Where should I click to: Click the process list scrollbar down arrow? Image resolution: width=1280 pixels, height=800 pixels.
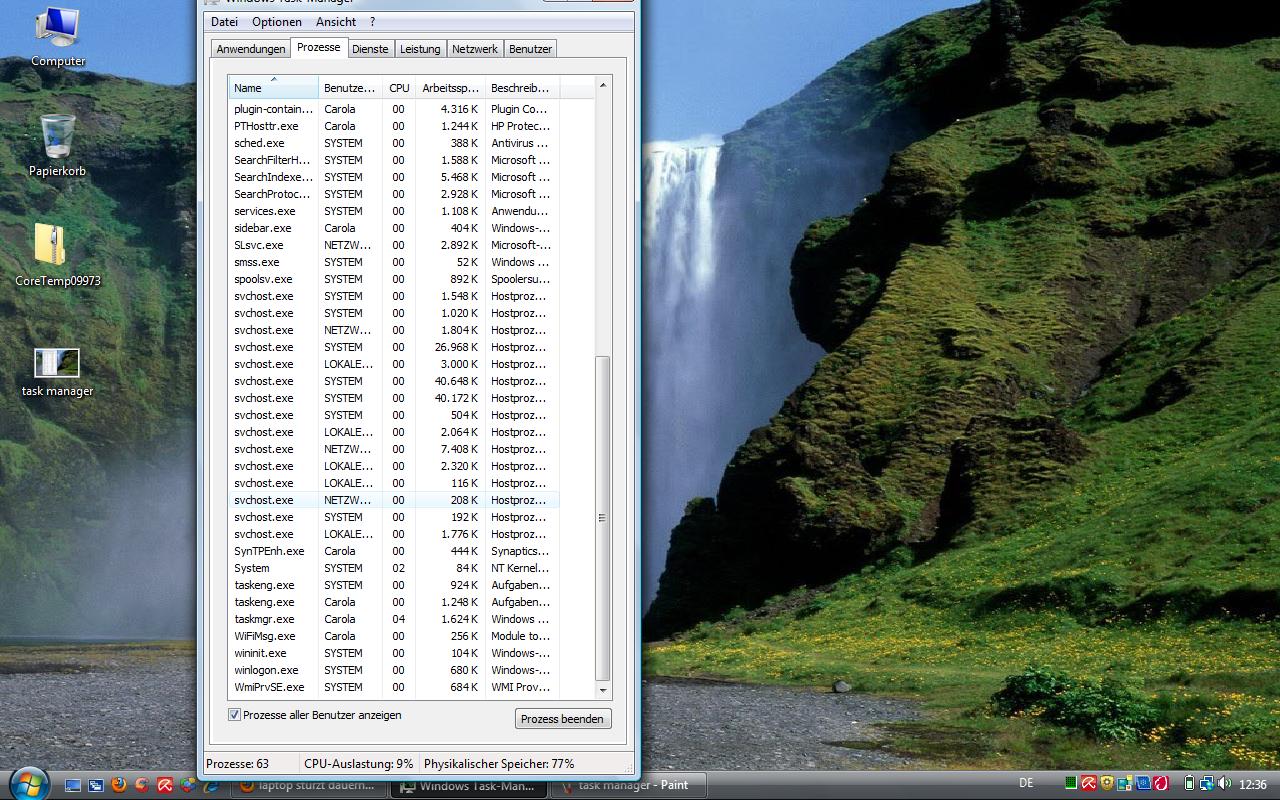[602, 690]
